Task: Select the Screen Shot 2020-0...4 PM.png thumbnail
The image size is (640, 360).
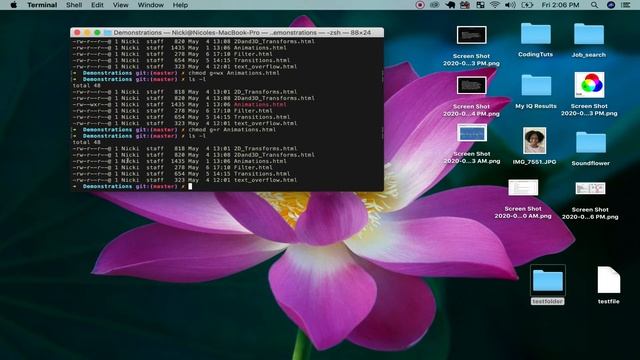Action: click(x=471, y=85)
